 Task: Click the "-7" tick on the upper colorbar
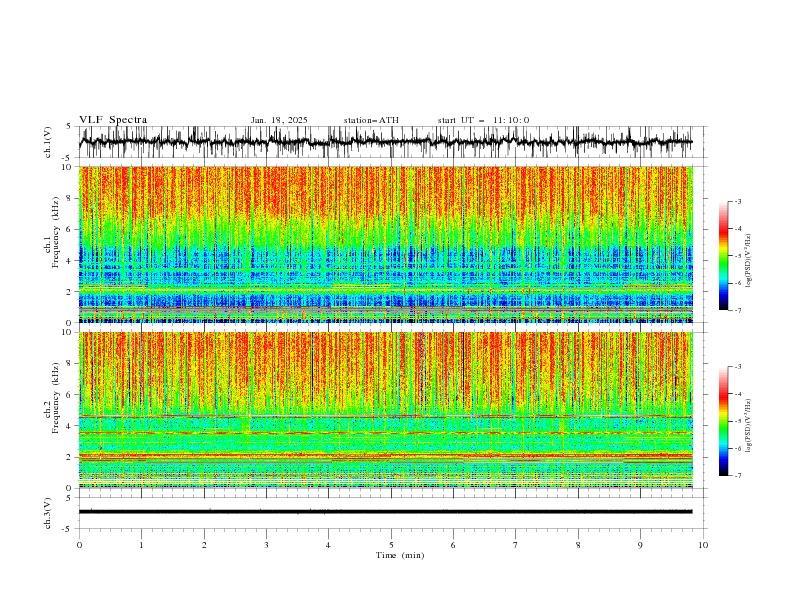[738, 310]
